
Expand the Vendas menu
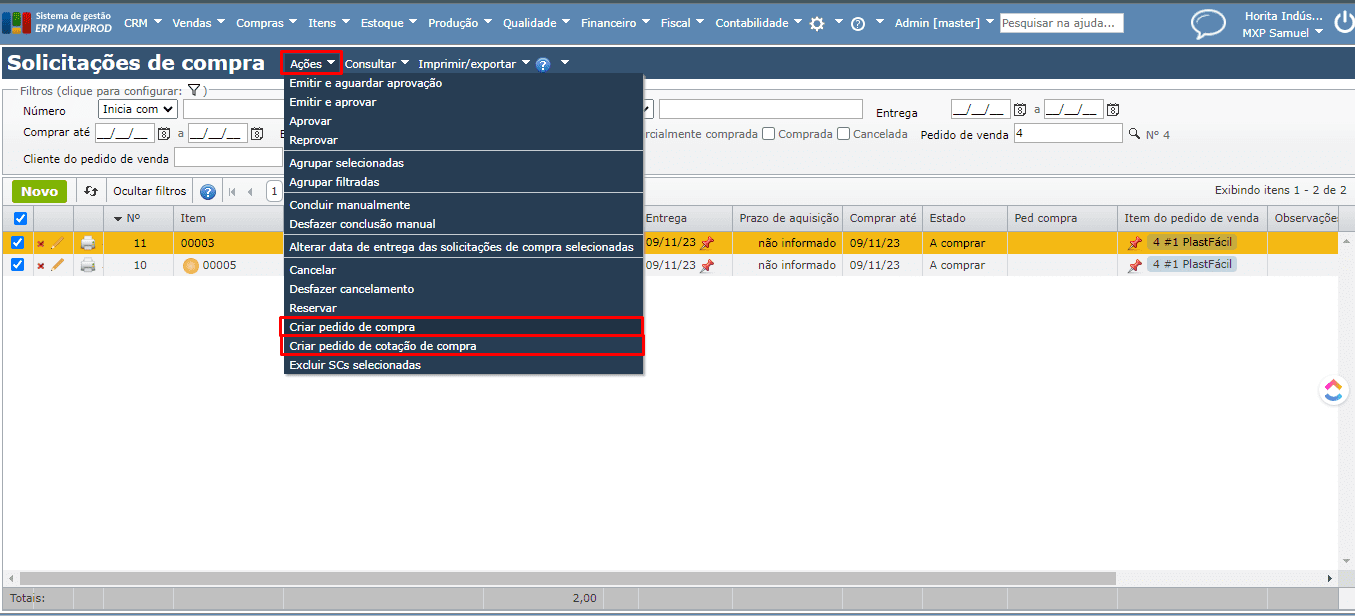point(198,23)
